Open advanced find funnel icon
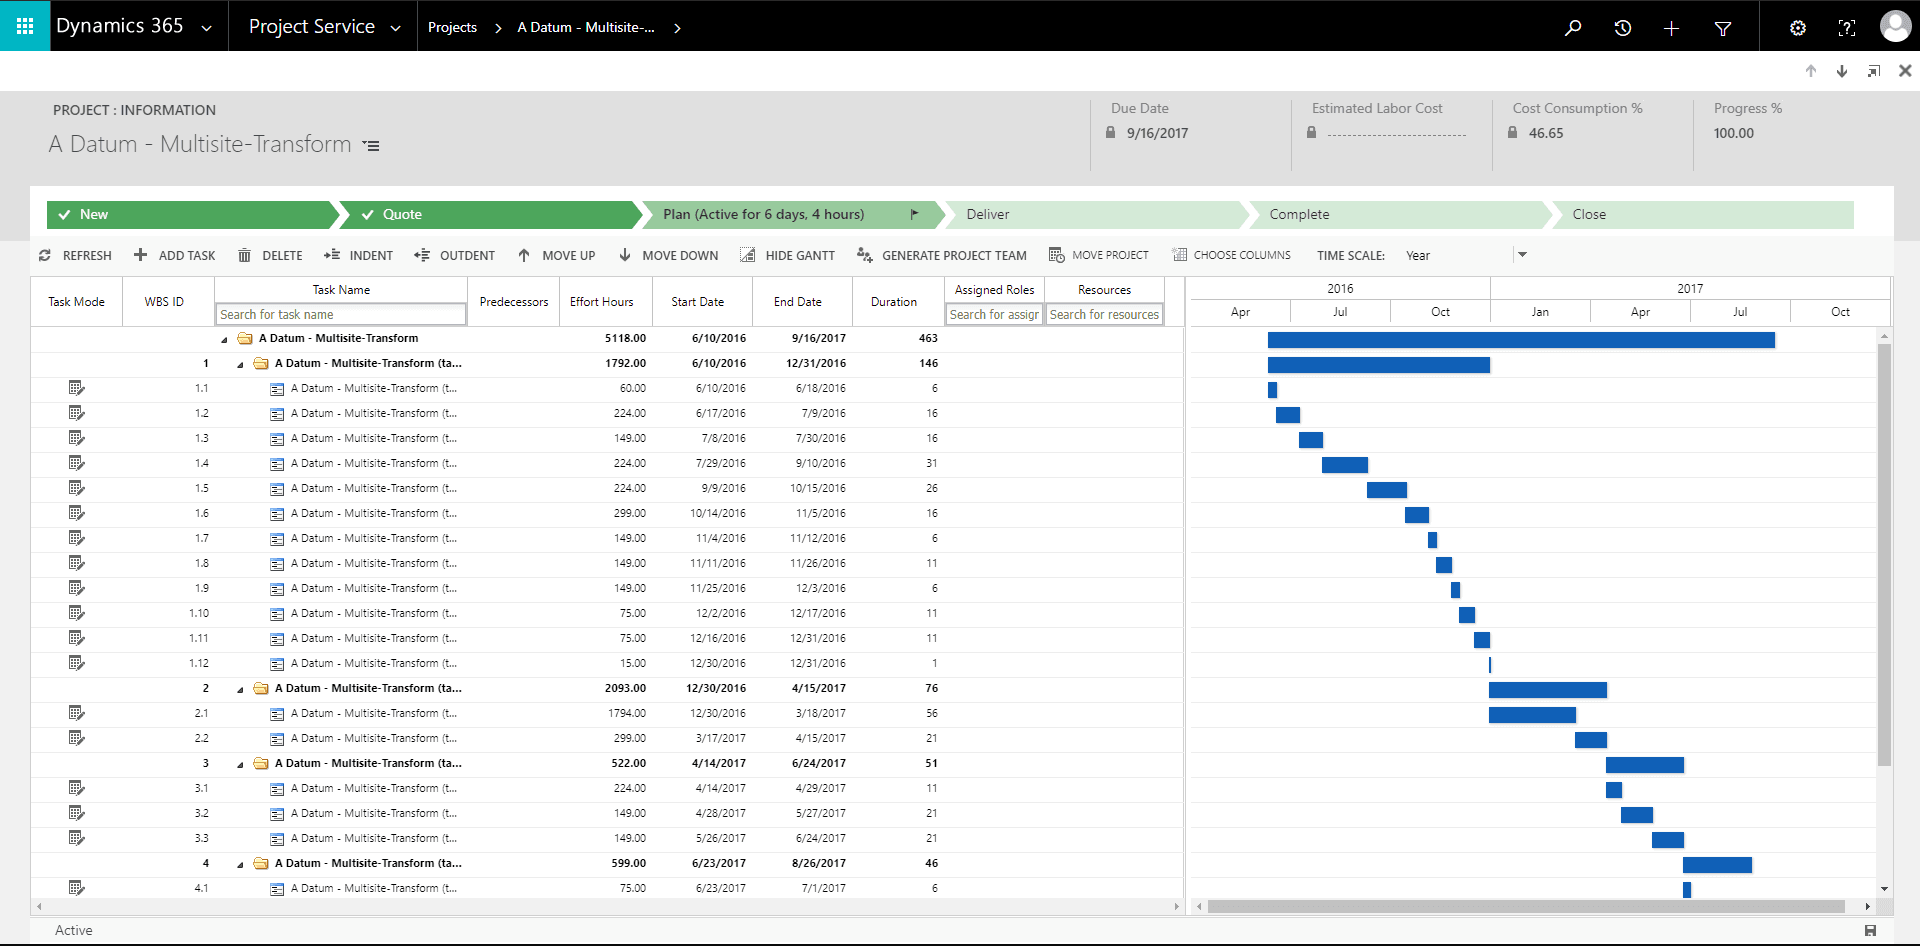This screenshot has width=1920, height=946. [1722, 28]
